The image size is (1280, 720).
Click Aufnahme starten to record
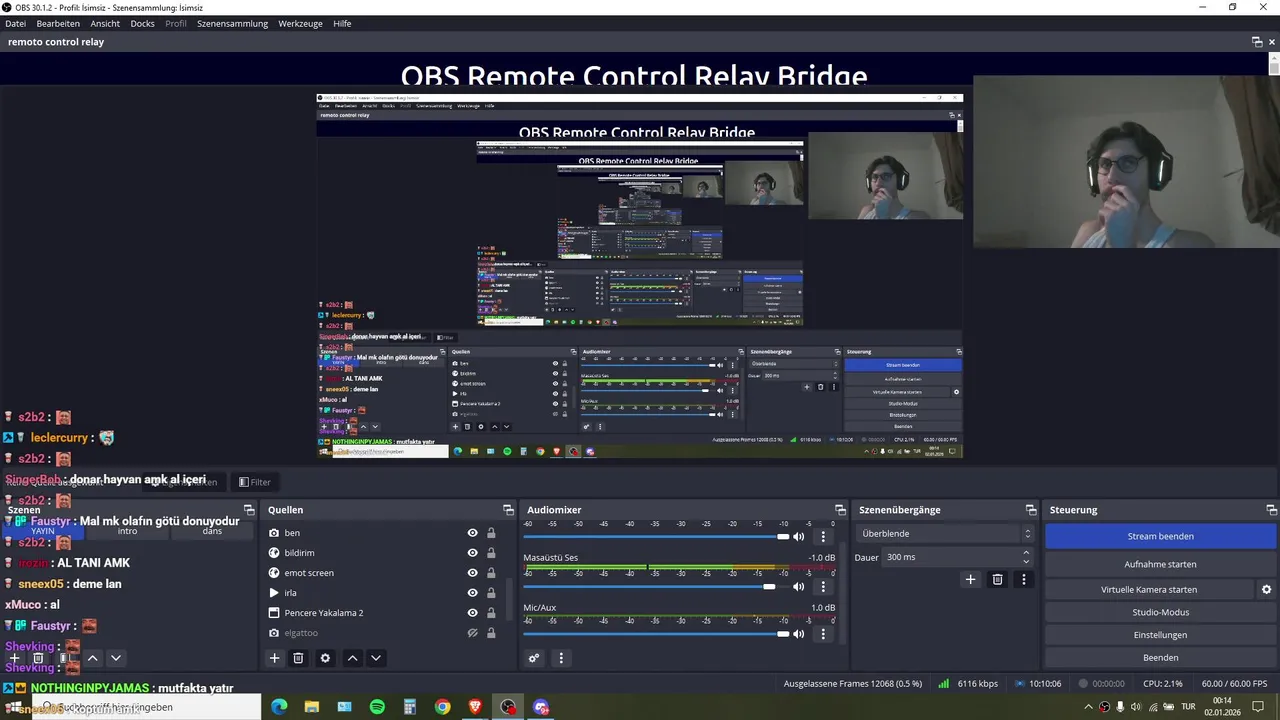pos(1161,564)
